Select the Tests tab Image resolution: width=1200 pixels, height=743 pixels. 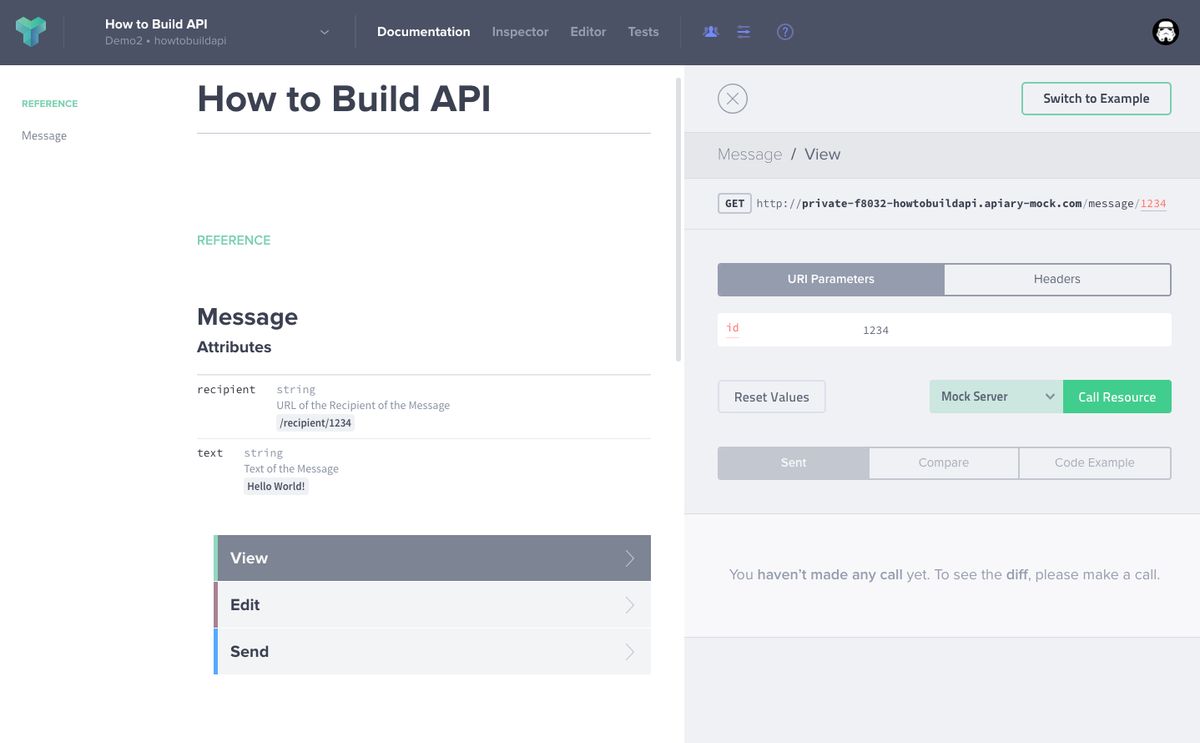click(643, 31)
